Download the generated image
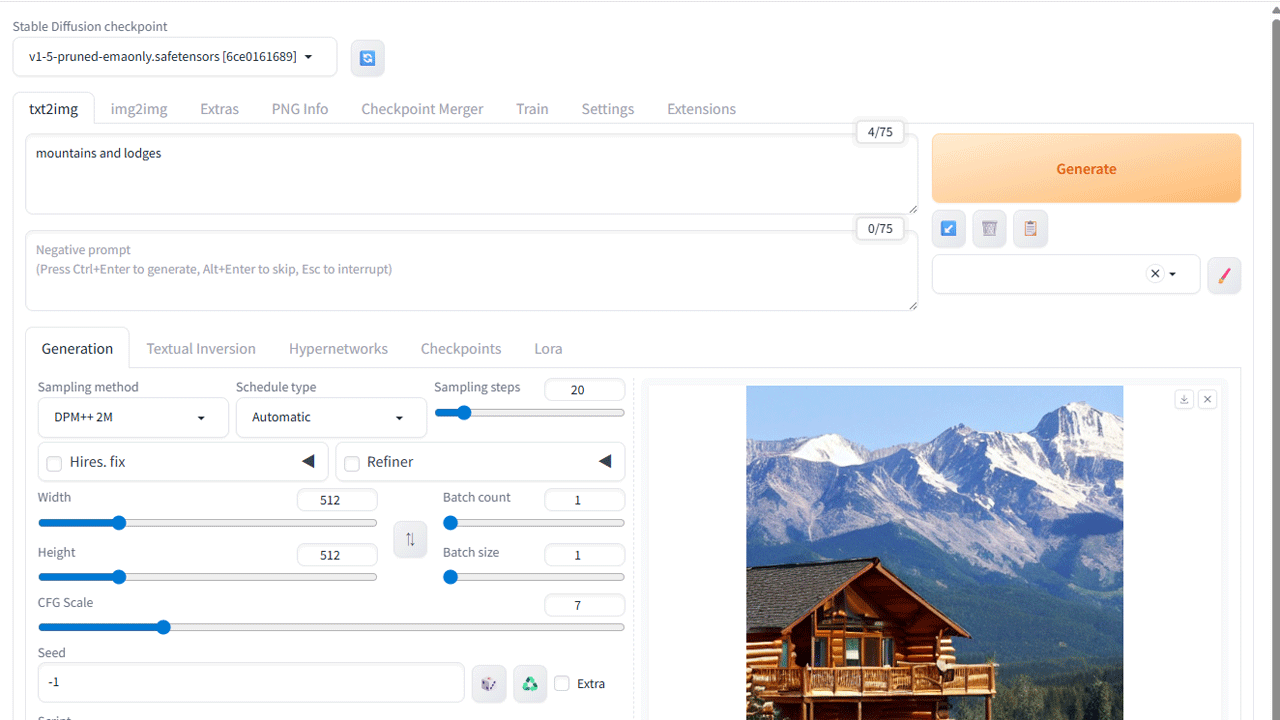The height and width of the screenshot is (720, 1280). (1184, 399)
